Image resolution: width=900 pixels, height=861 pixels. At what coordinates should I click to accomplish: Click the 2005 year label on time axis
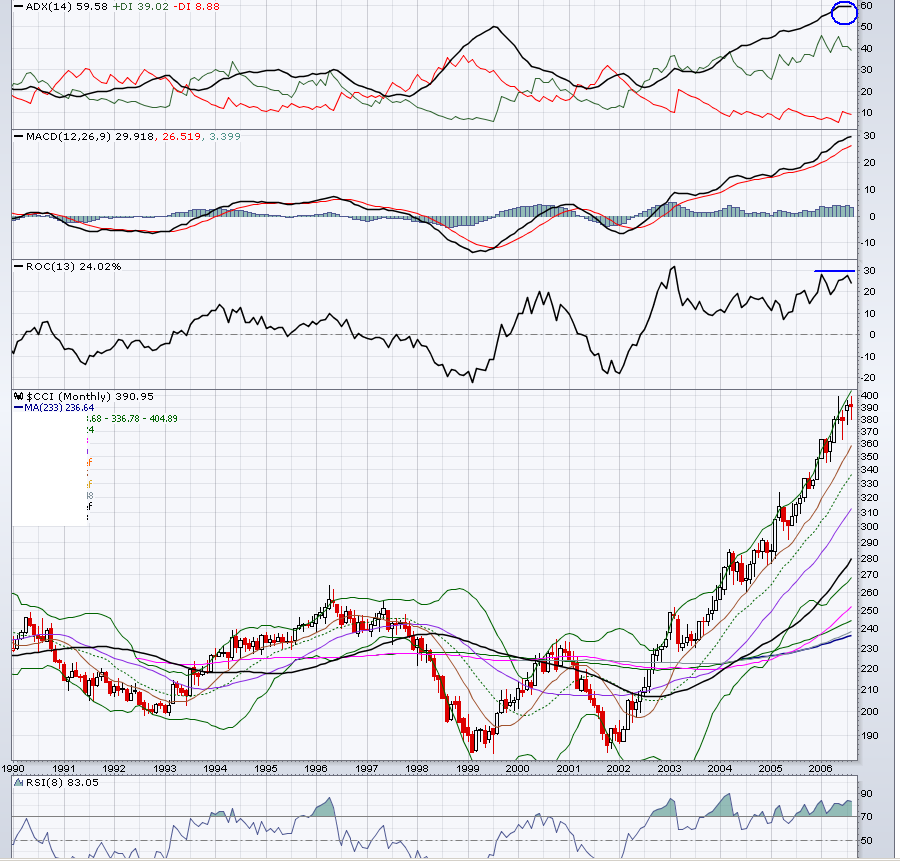coord(770,769)
